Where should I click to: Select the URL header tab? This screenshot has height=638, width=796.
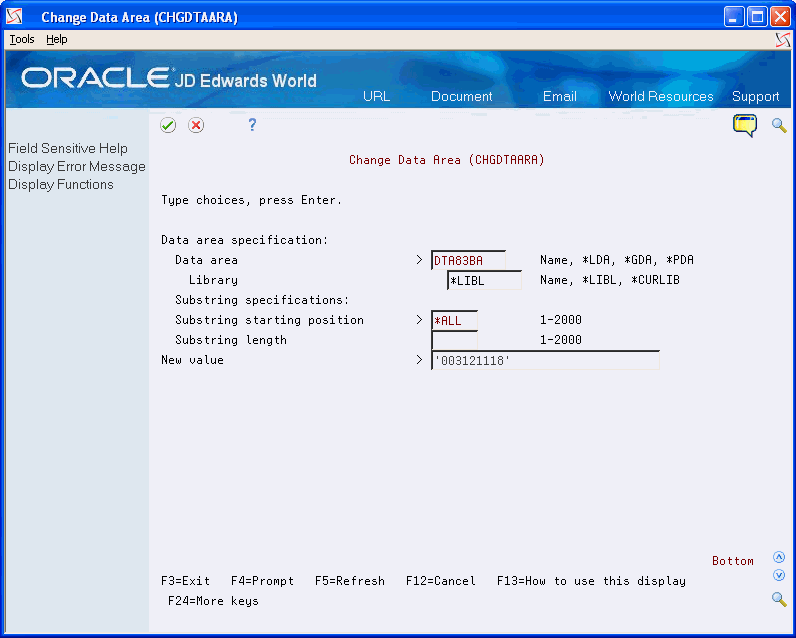[x=377, y=96]
